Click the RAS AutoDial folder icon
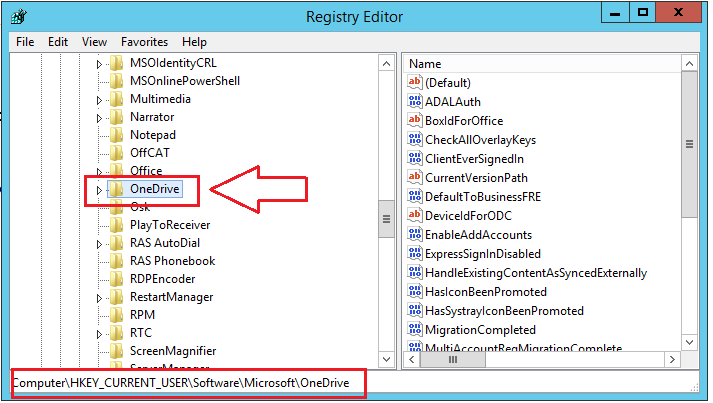This screenshot has height=403, width=713. tap(117, 243)
